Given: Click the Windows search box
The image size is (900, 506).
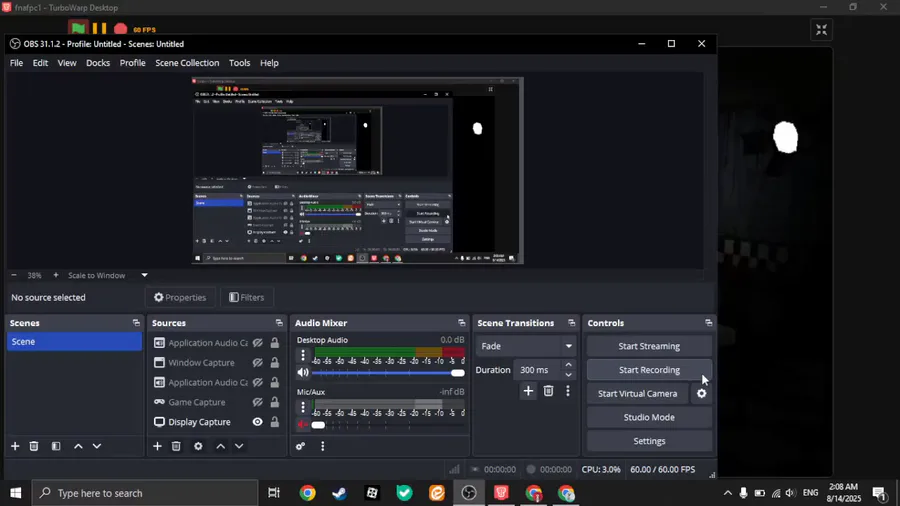Looking at the screenshot, I should tap(144, 493).
